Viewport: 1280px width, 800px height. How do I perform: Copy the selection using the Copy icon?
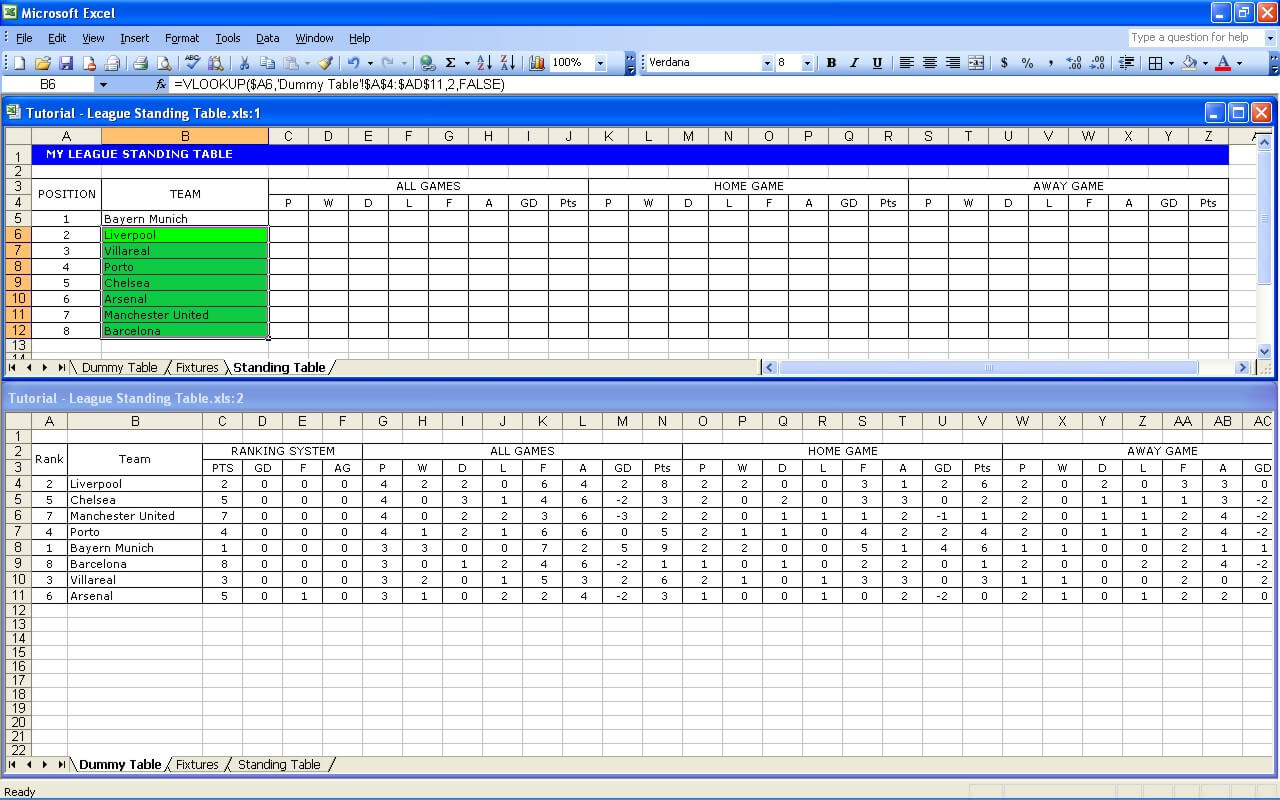point(267,63)
